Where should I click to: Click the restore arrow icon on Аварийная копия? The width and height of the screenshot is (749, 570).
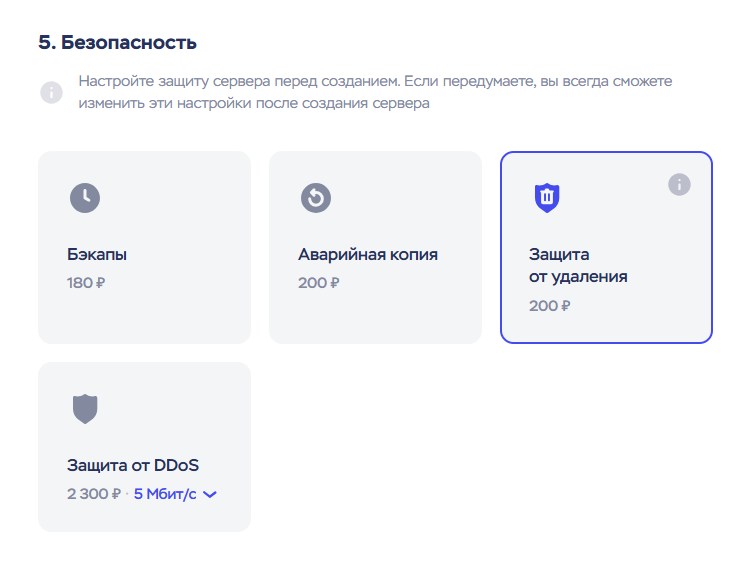pyautogui.click(x=316, y=198)
